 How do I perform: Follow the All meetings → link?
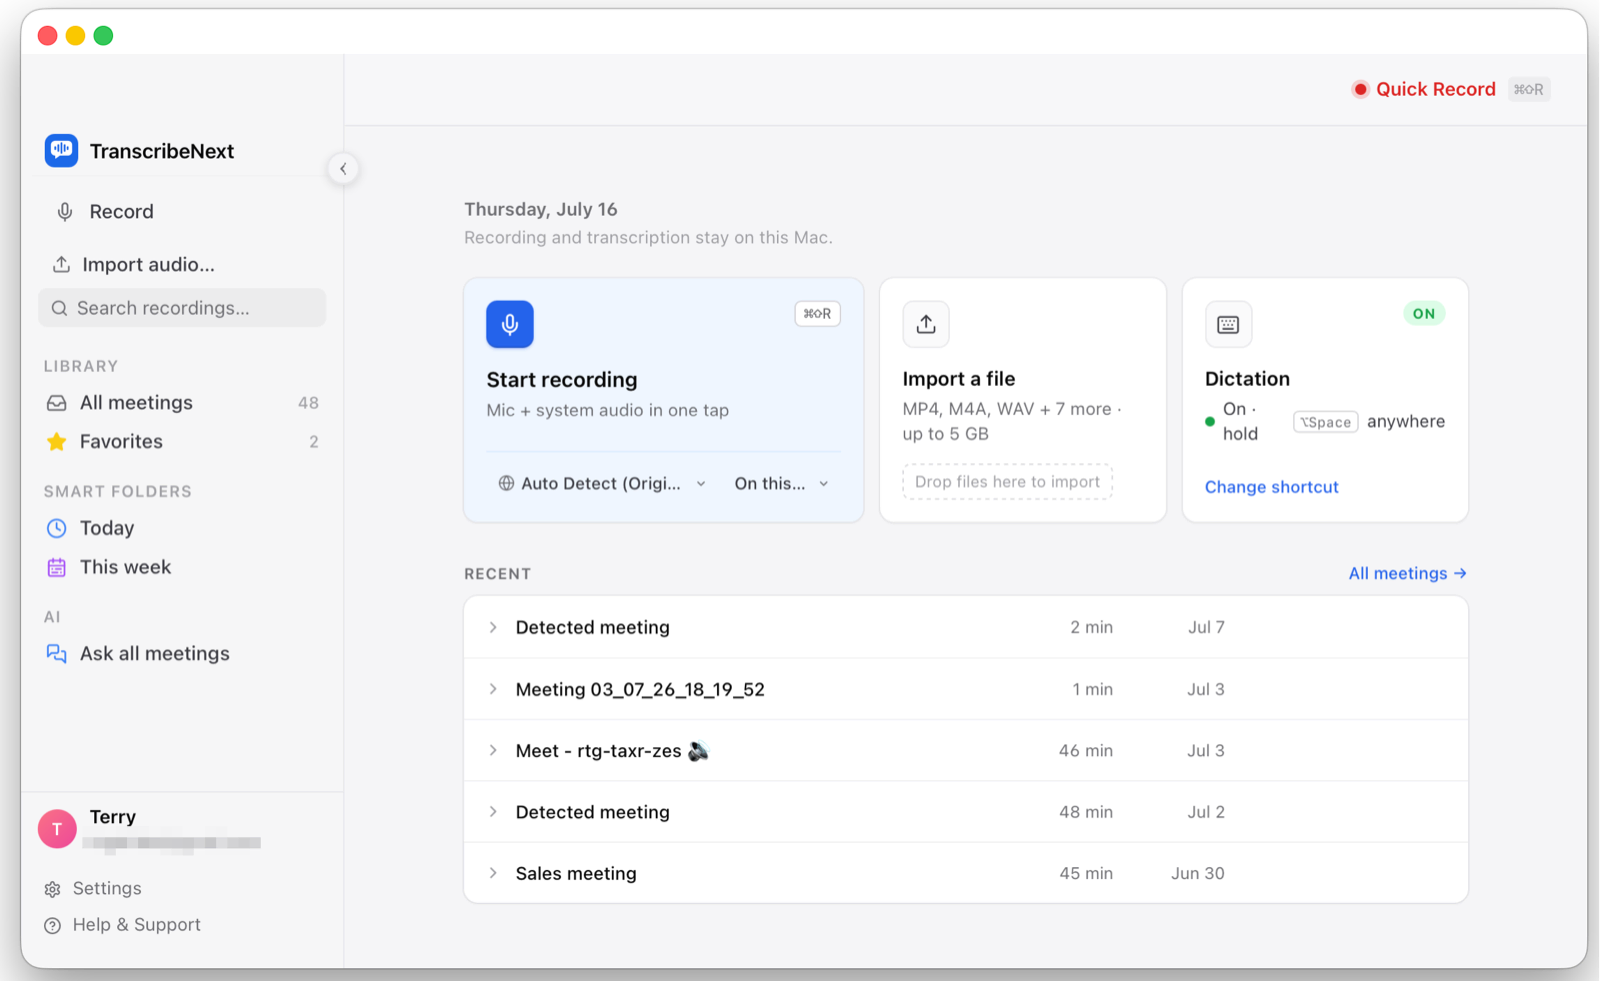point(1407,573)
